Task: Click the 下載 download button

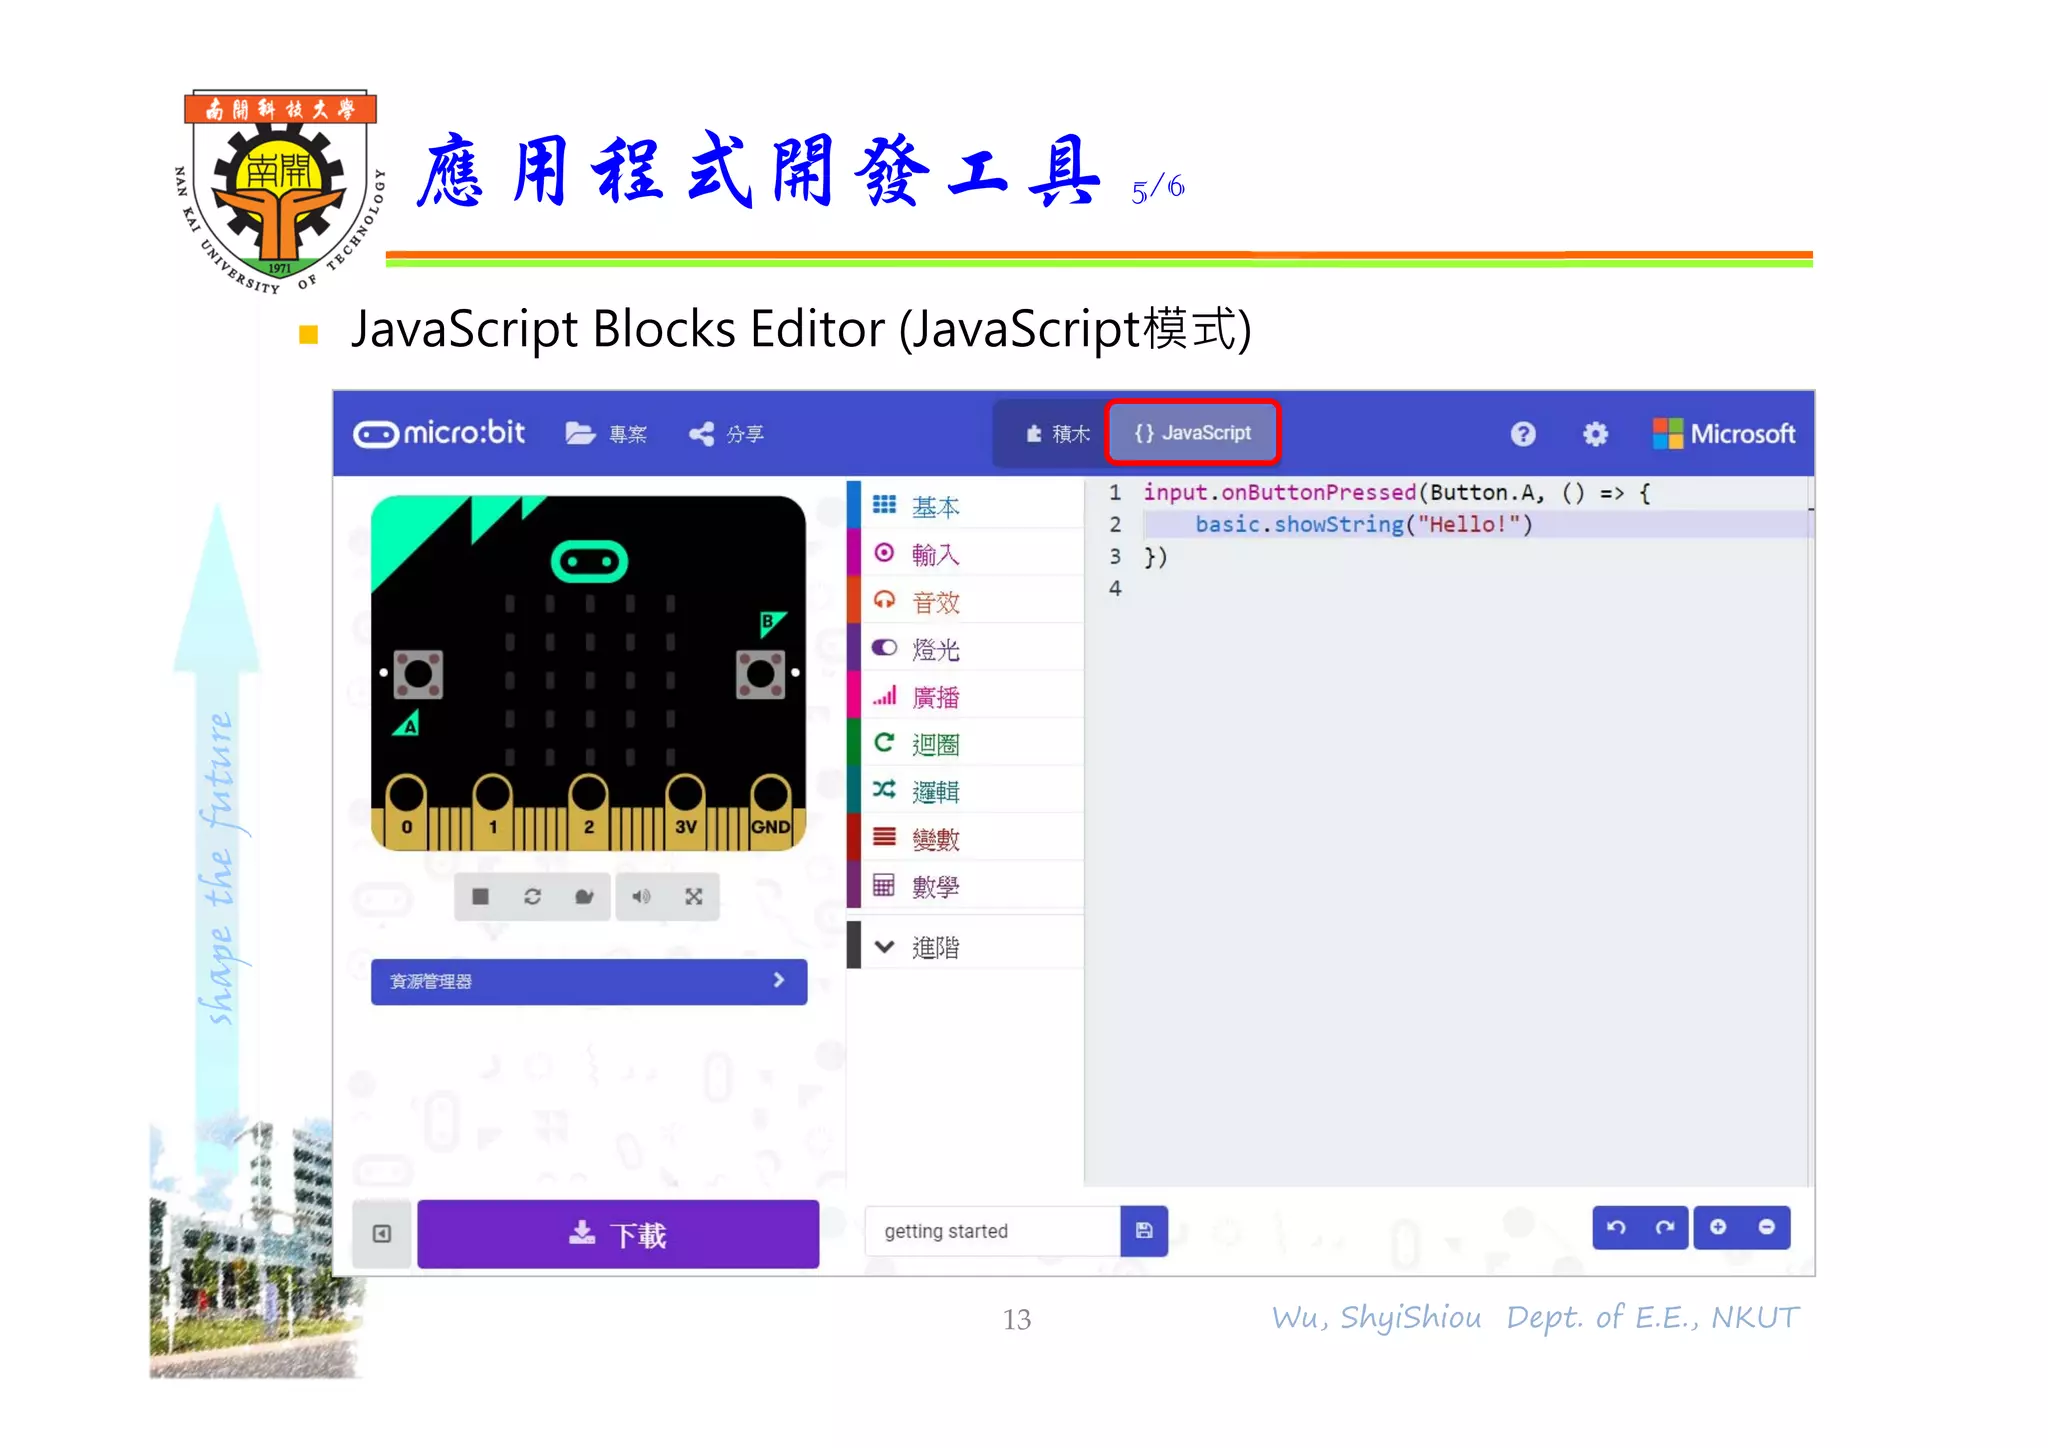Action: pyautogui.click(x=618, y=1234)
